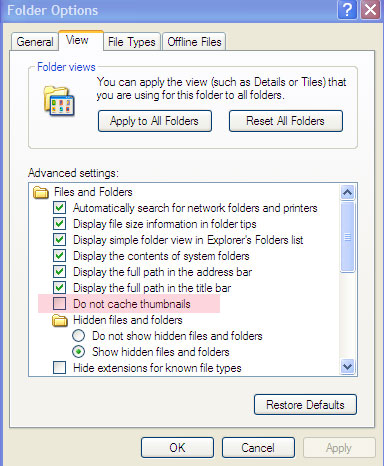Image resolution: width=384 pixels, height=466 pixels.
Task: Click Apply to All Folders button
Action: (155, 121)
